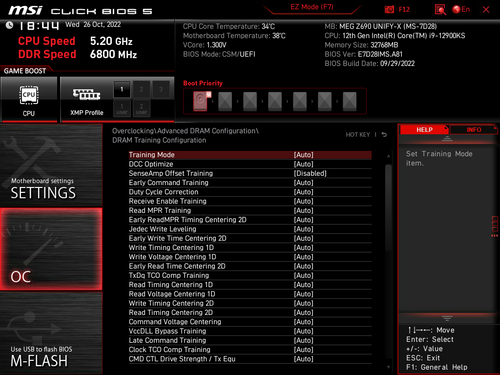
Task: Select TxDq TCO Comp Training row
Action: click(x=250, y=275)
